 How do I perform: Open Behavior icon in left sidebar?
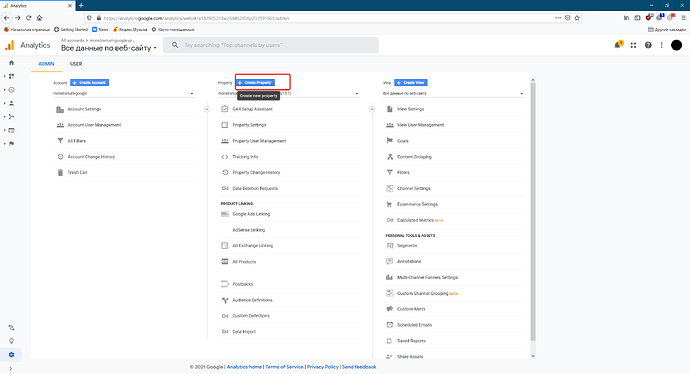tap(11, 130)
